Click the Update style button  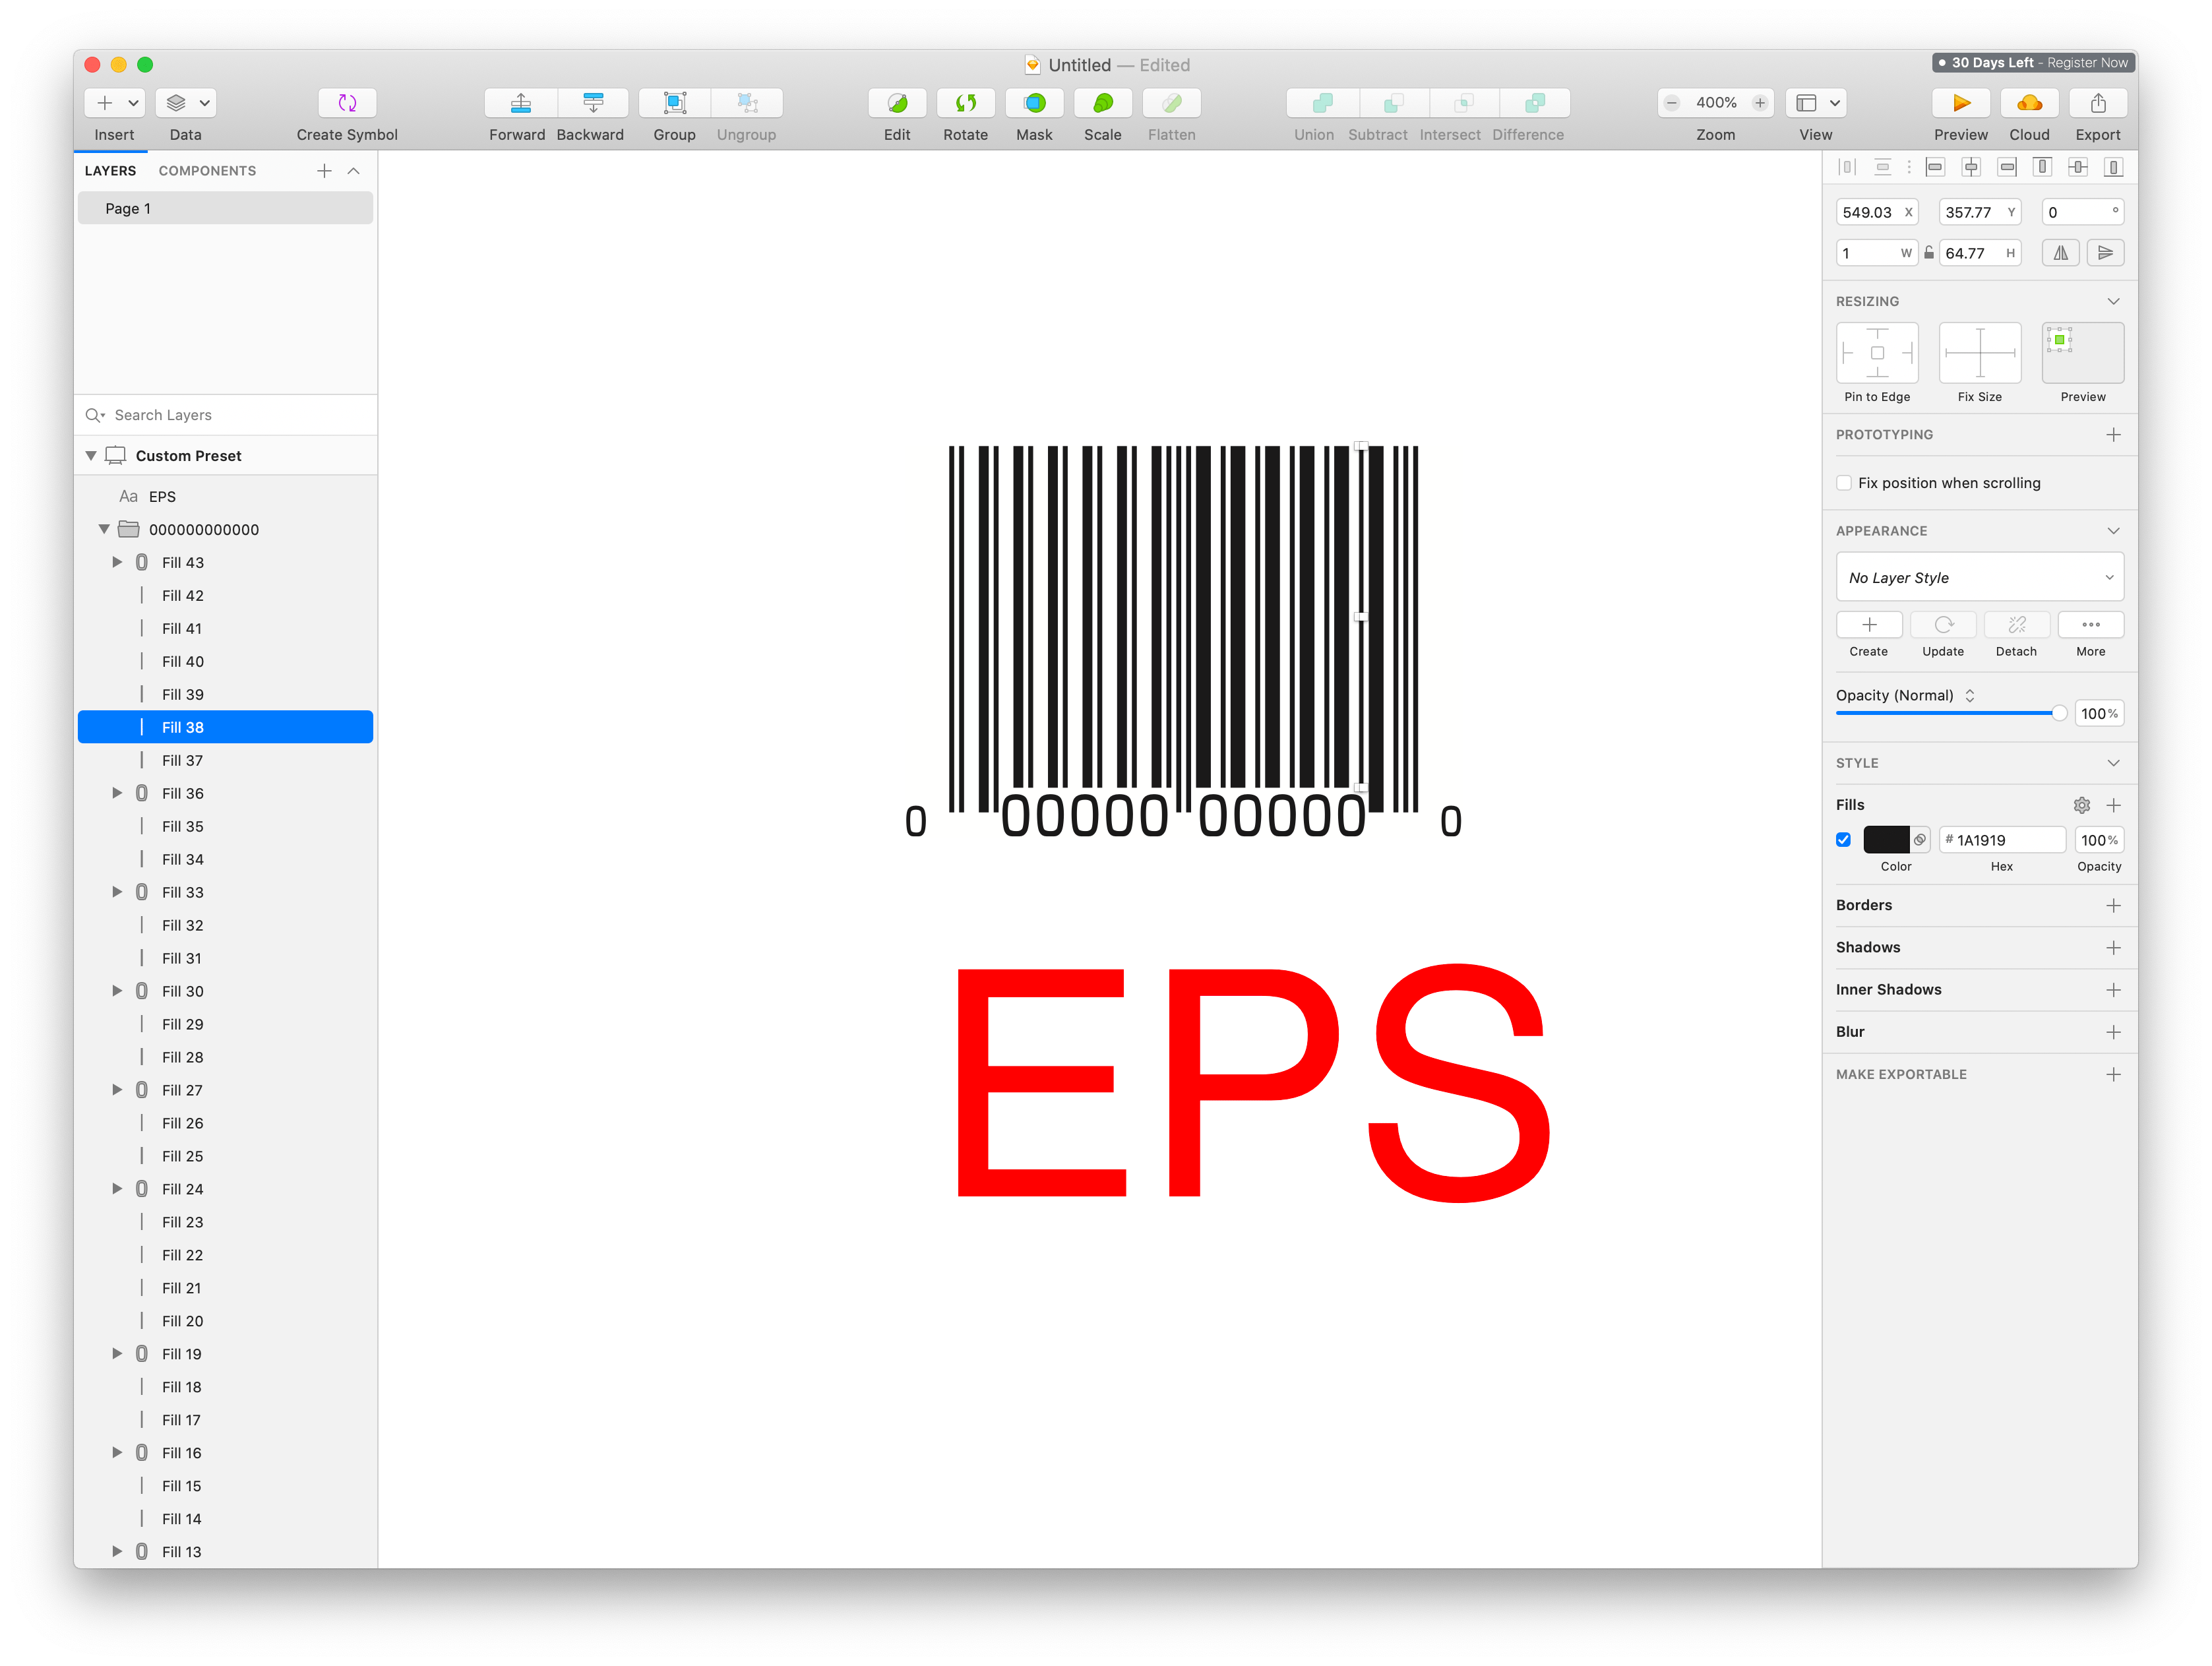[1943, 625]
